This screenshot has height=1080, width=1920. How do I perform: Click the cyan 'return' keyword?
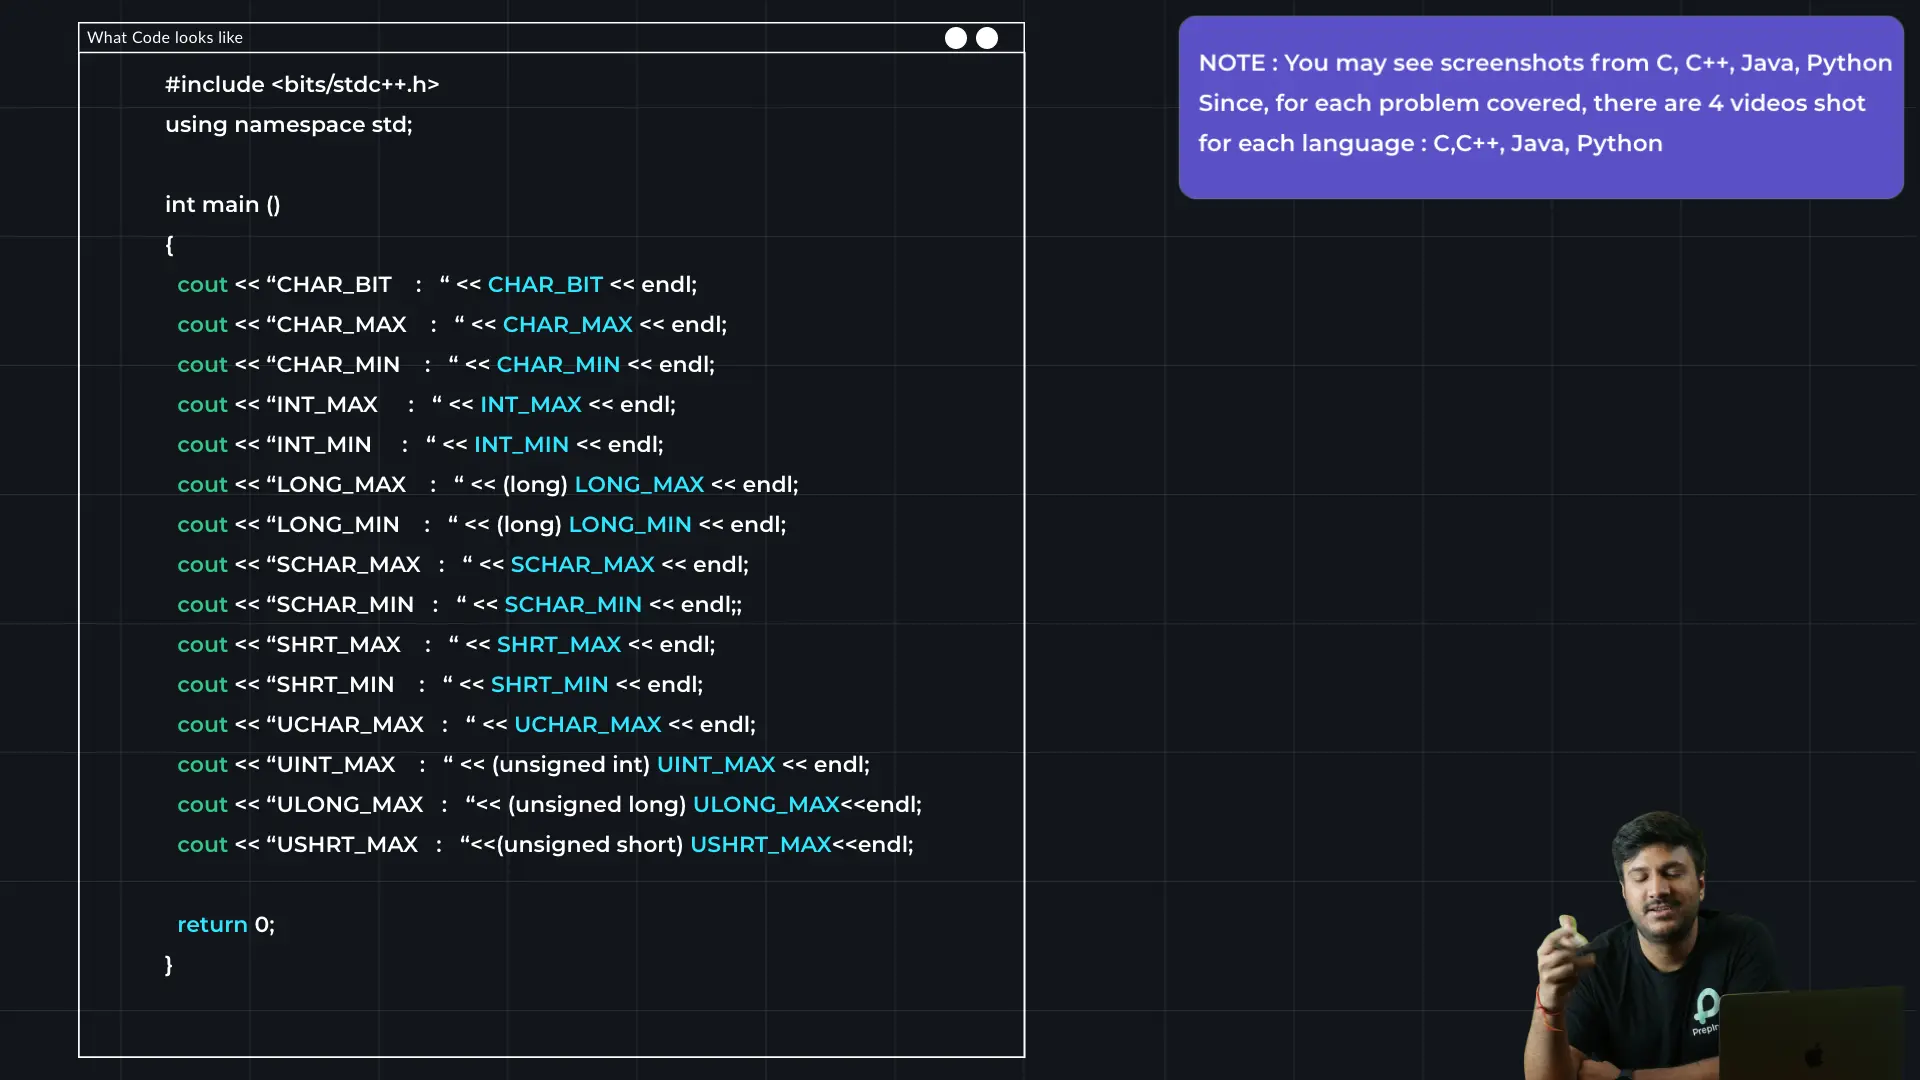pos(212,925)
